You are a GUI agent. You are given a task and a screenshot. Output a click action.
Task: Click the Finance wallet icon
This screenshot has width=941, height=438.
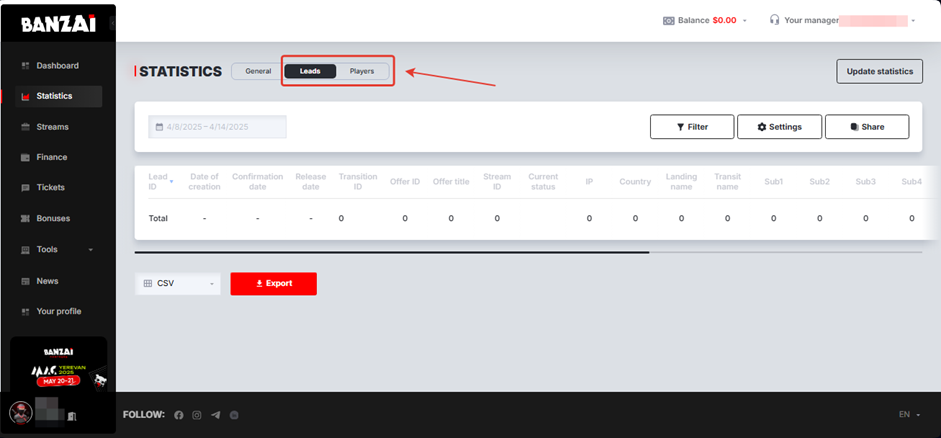25,157
